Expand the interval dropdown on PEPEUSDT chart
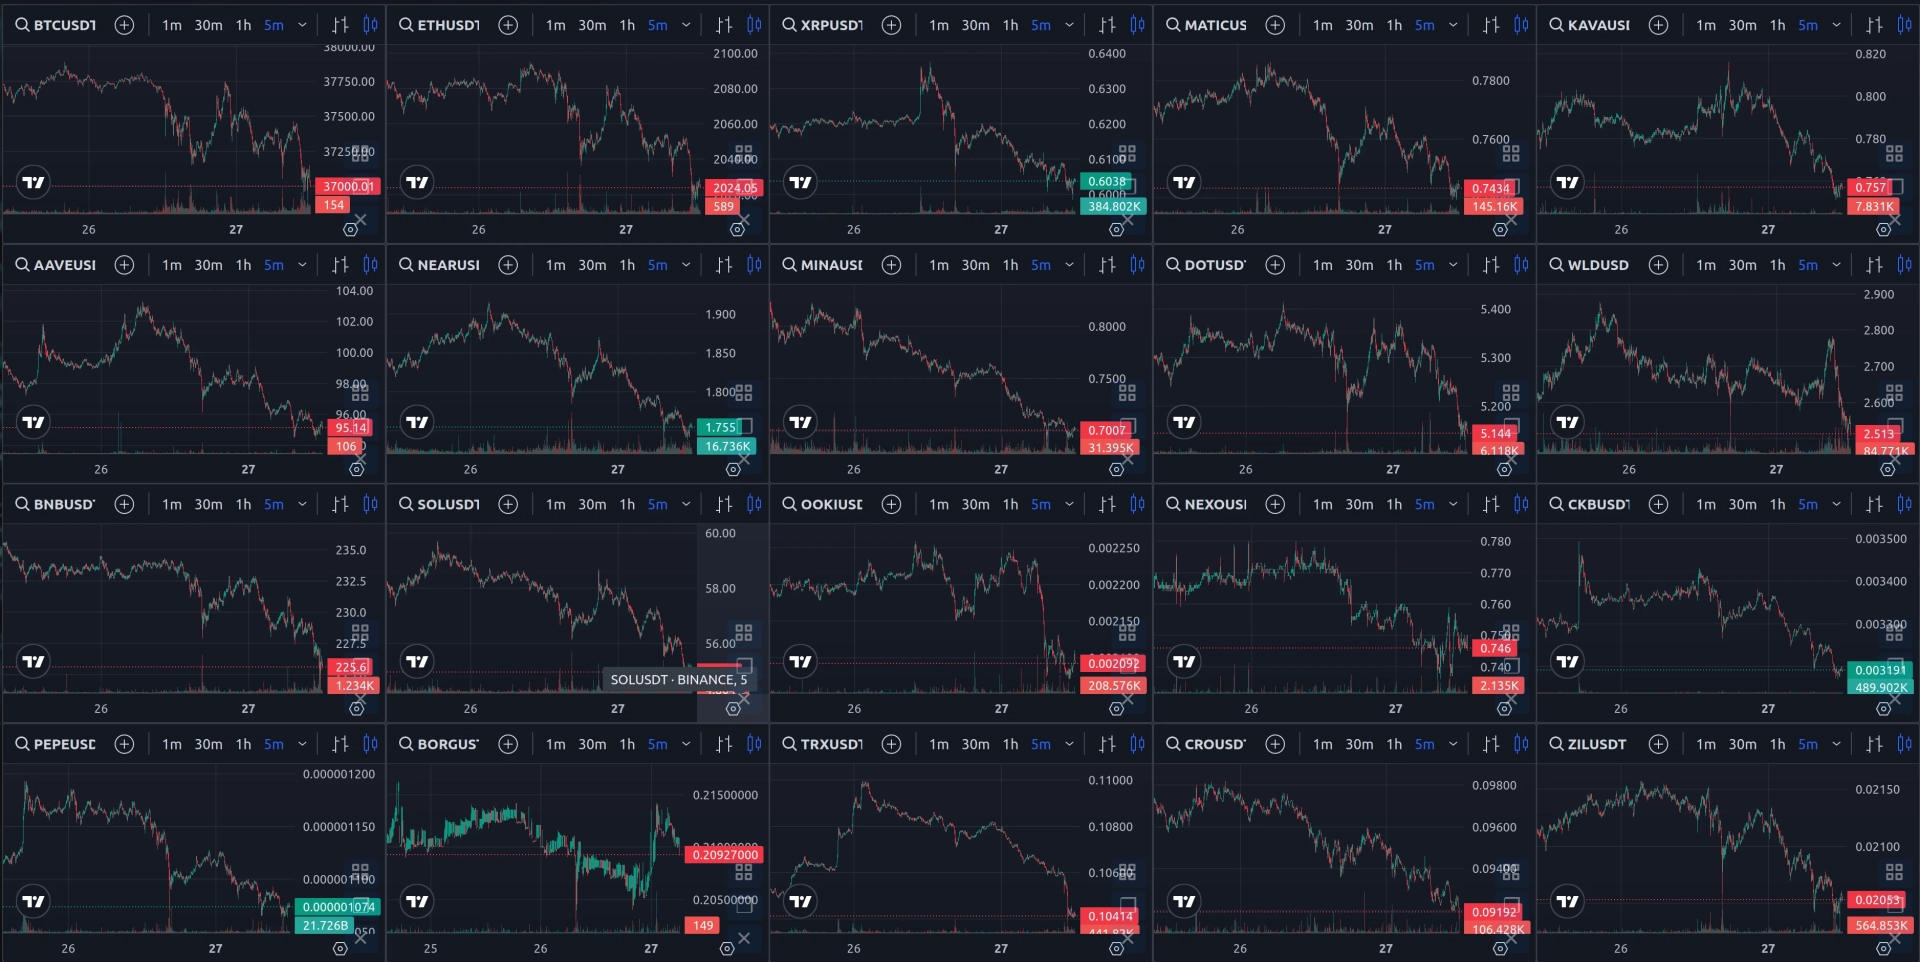Viewport: 1920px width, 962px height. click(302, 744)
